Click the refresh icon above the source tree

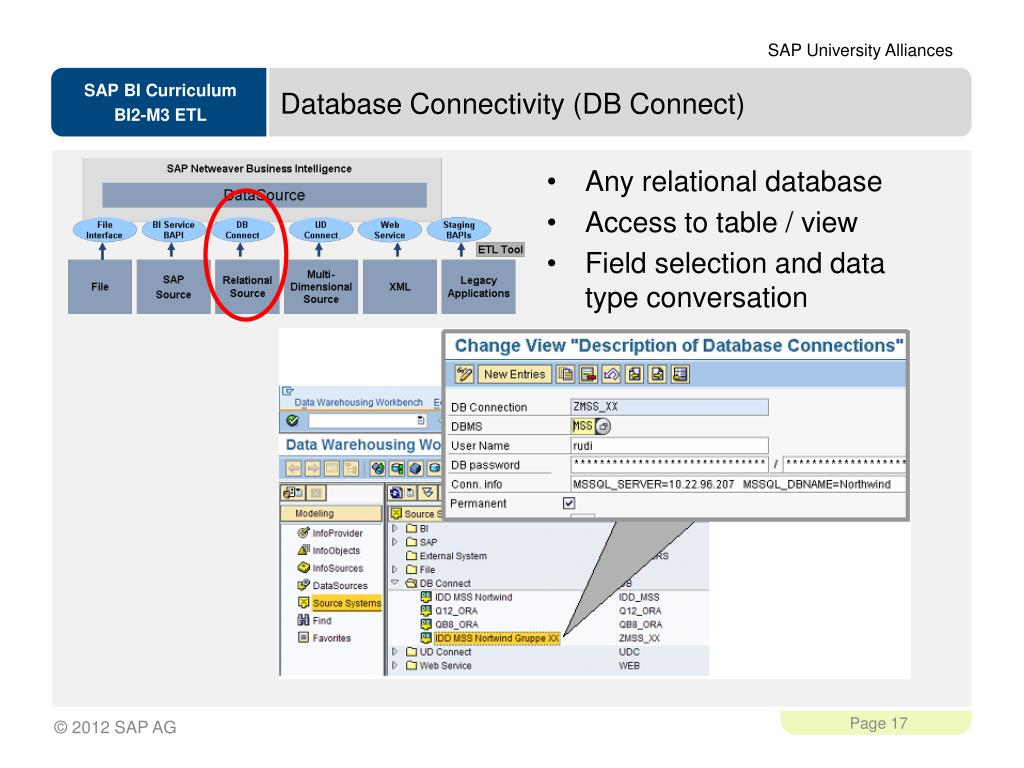pos(395,493)
